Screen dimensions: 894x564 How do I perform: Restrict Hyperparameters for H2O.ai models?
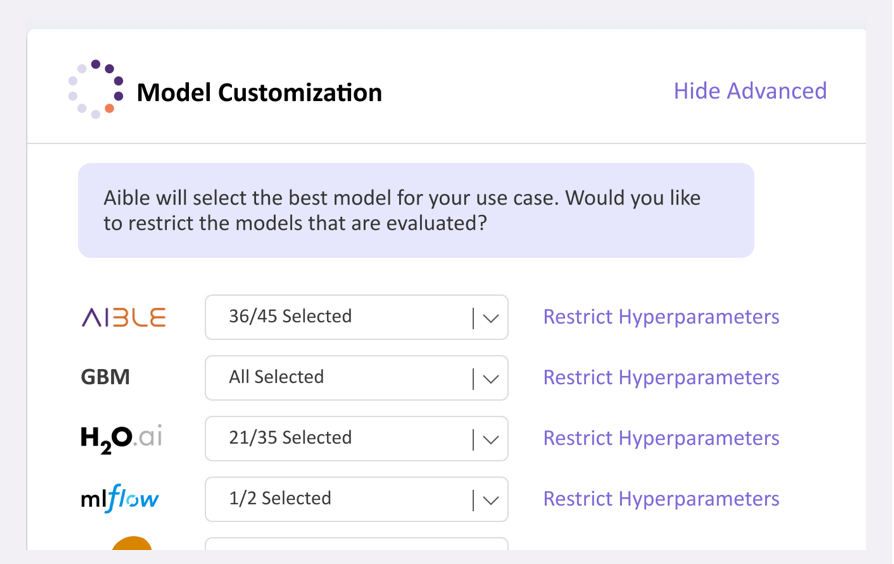[x=661, y=438]
